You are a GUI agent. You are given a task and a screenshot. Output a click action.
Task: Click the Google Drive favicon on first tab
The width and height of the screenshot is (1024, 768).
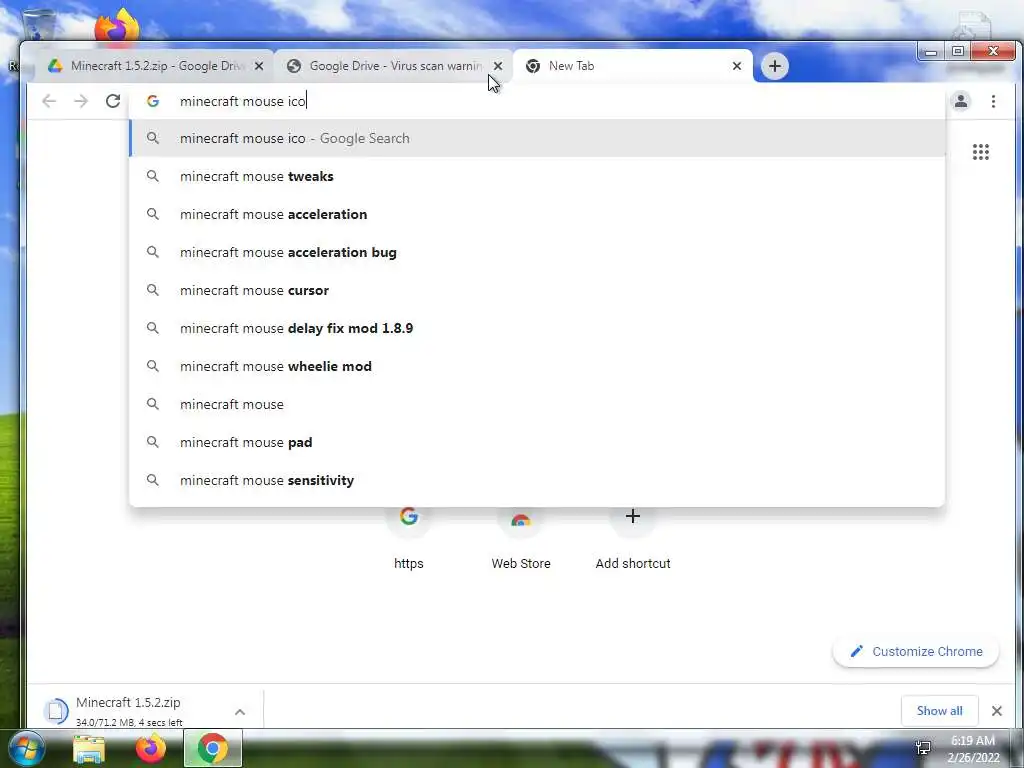click(56, 66)
